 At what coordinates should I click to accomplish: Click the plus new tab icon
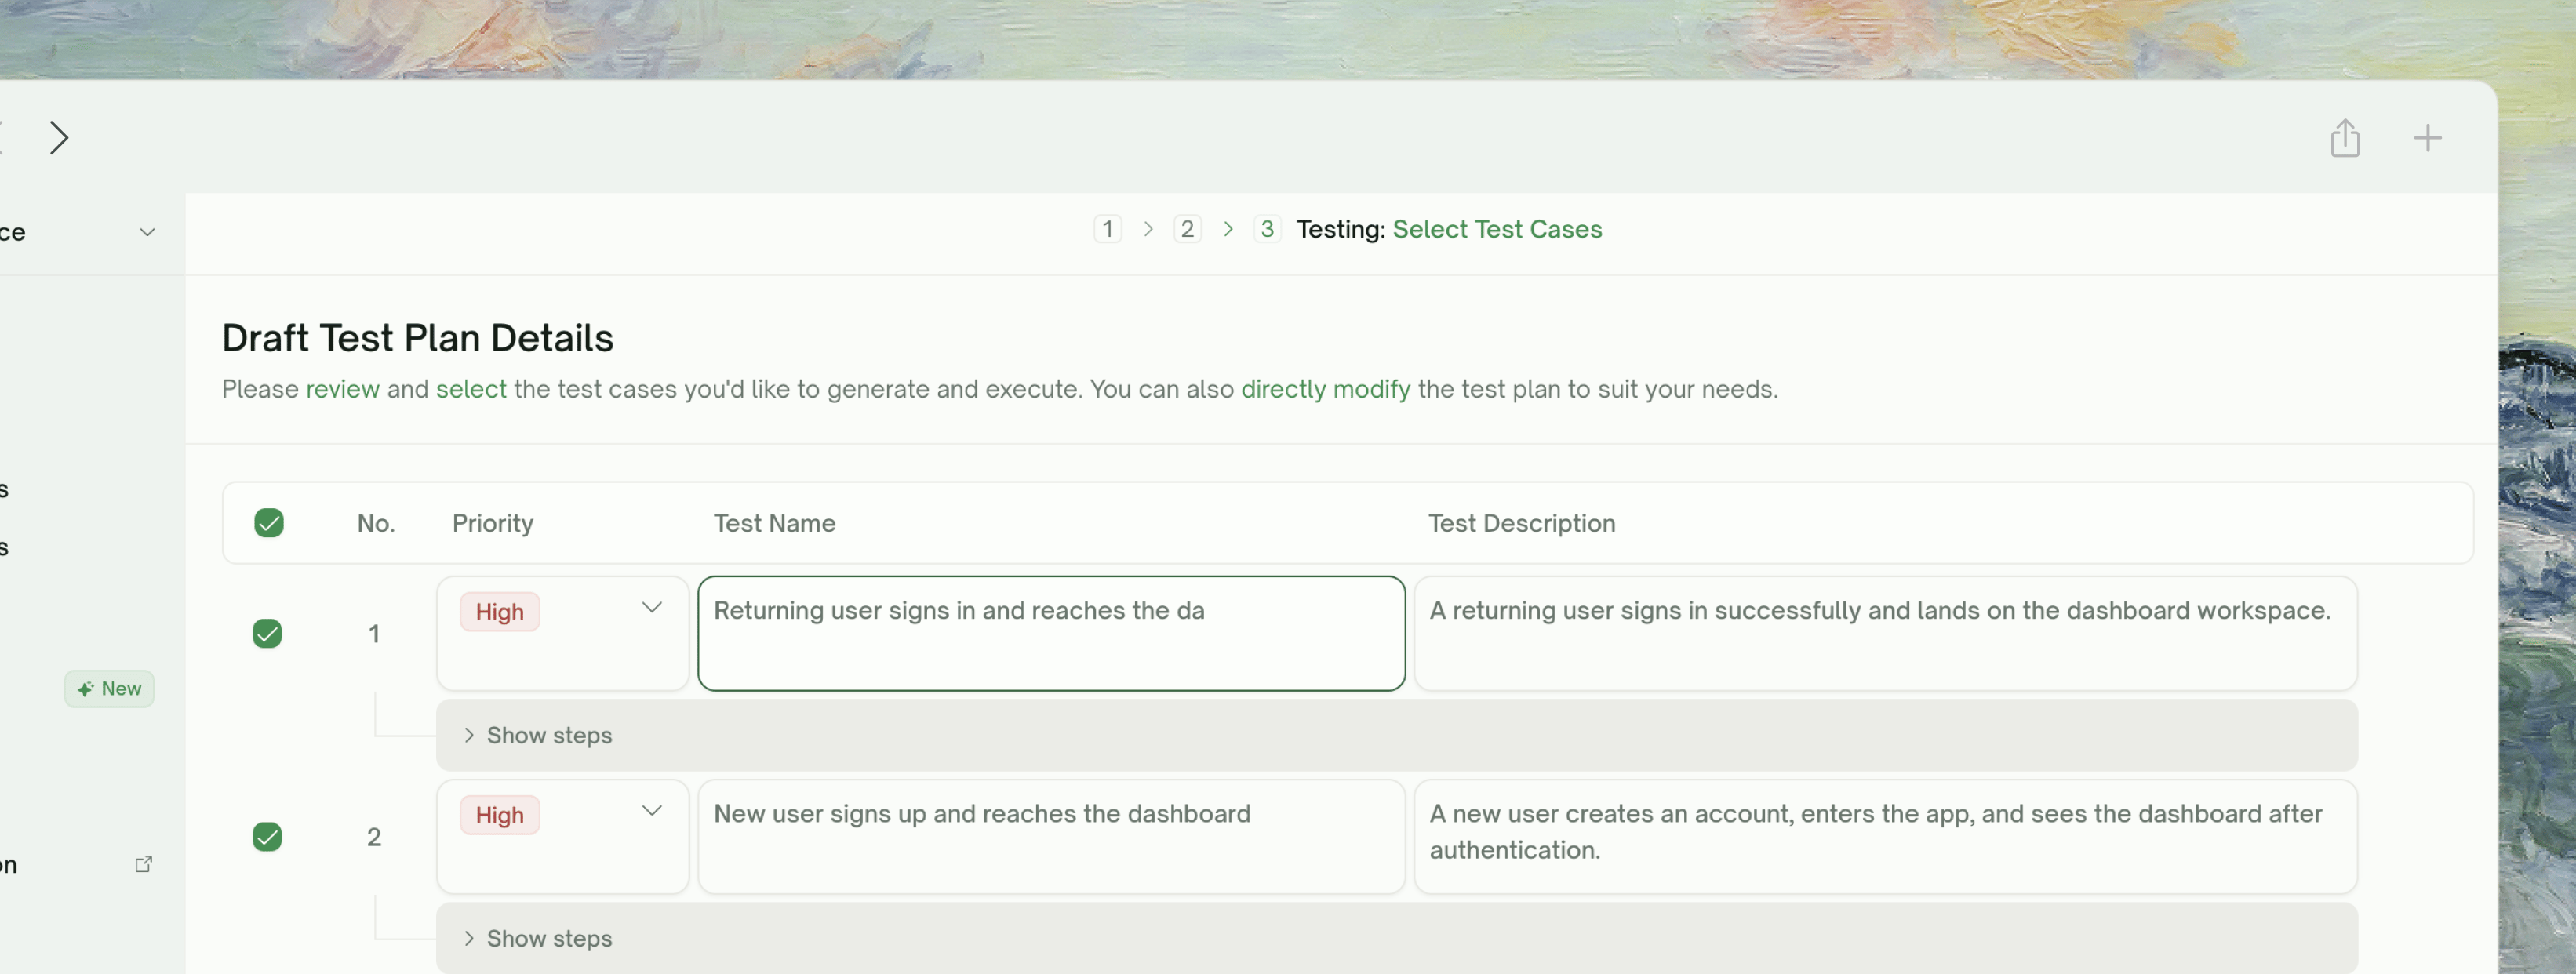[x=2427, y=138]
